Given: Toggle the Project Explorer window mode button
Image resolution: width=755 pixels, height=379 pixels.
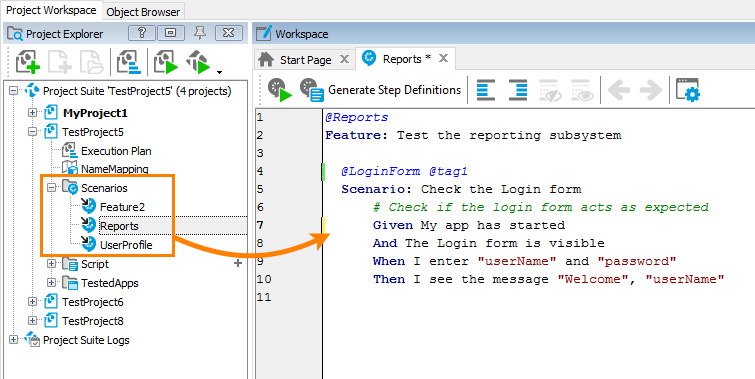Looking at the screenshot, I should click(x=170, y=33).
